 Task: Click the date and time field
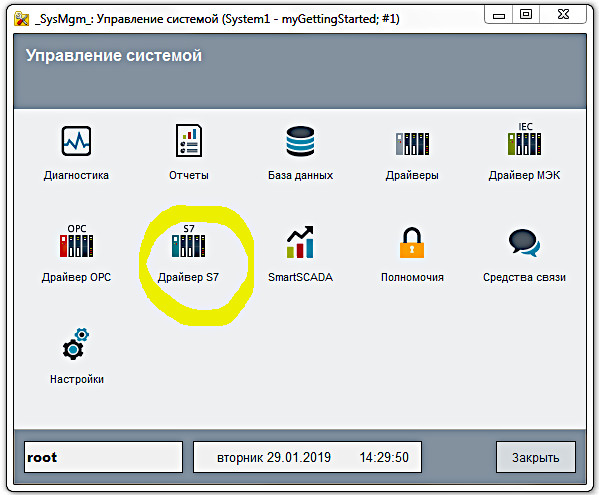click(308, 457)
